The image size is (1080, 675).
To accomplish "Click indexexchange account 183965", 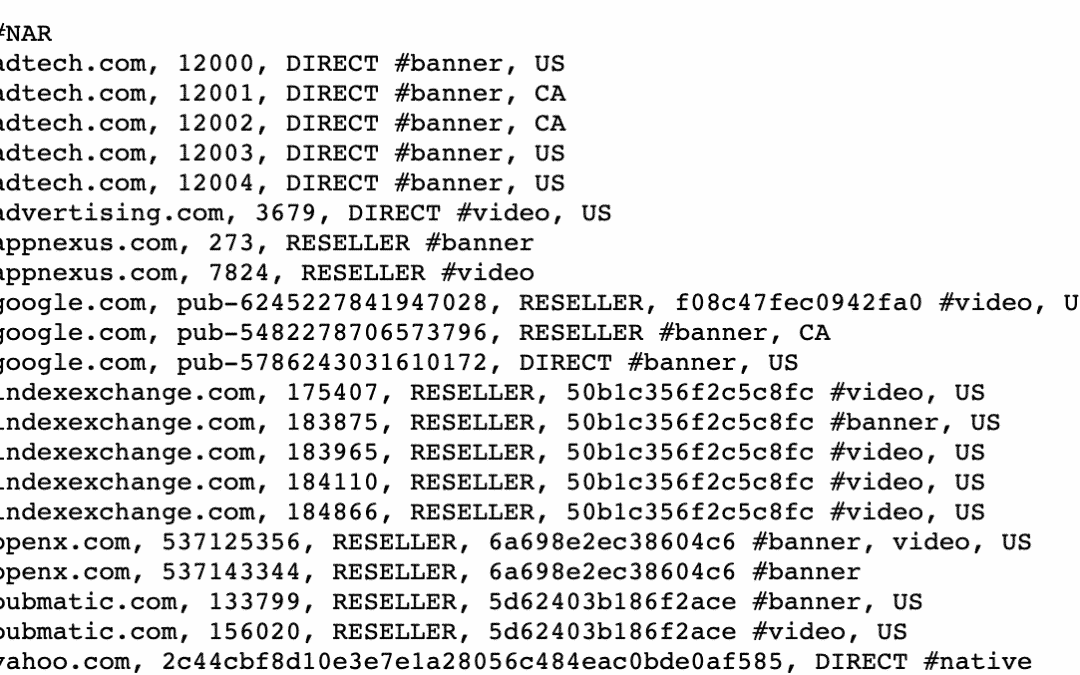I will click(332, 453).
